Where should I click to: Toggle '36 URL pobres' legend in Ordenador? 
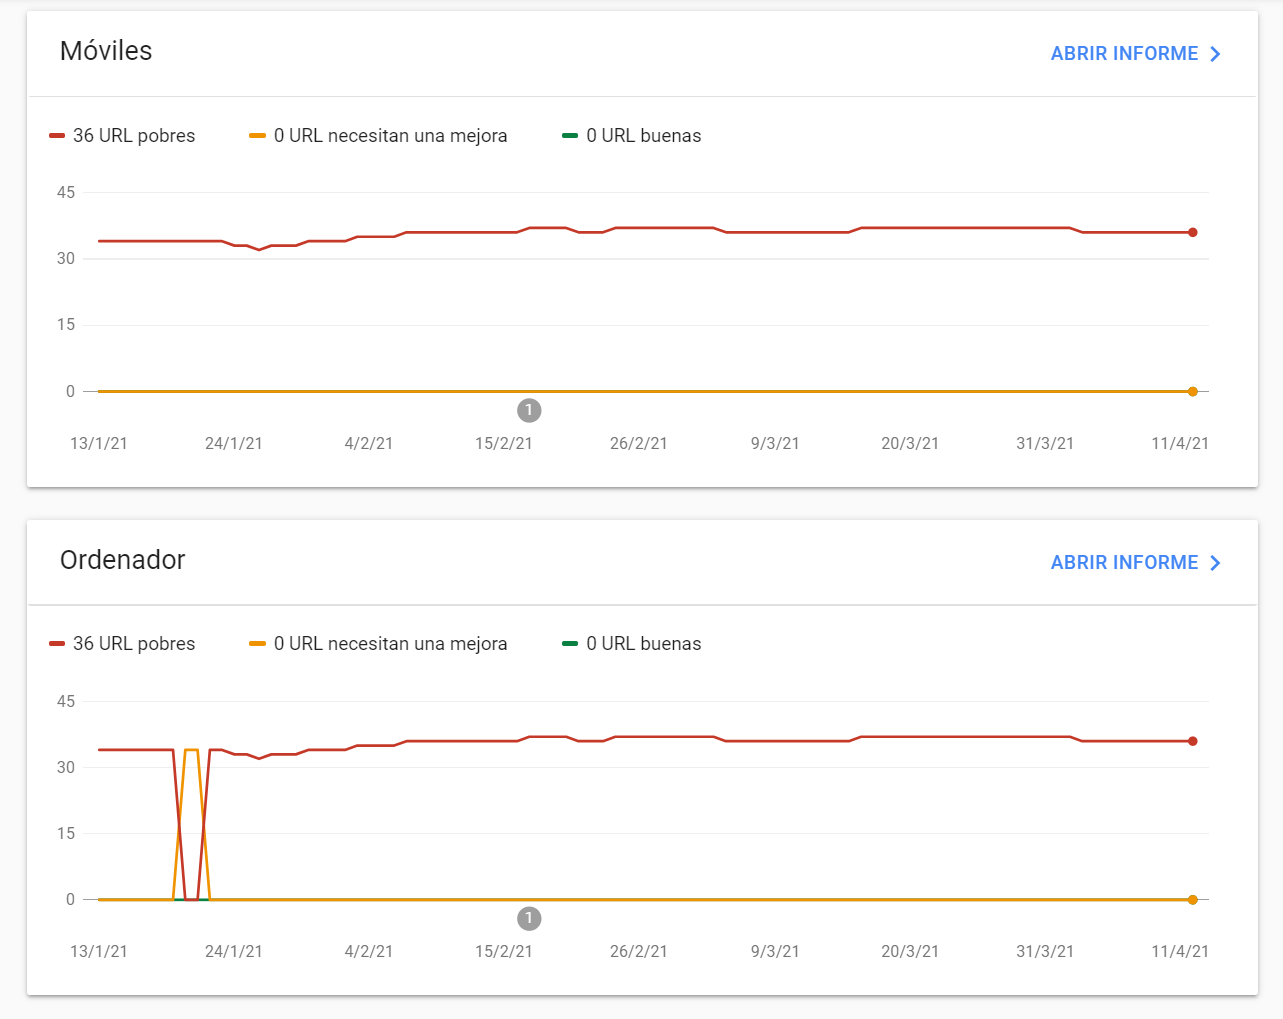point(122,644)
